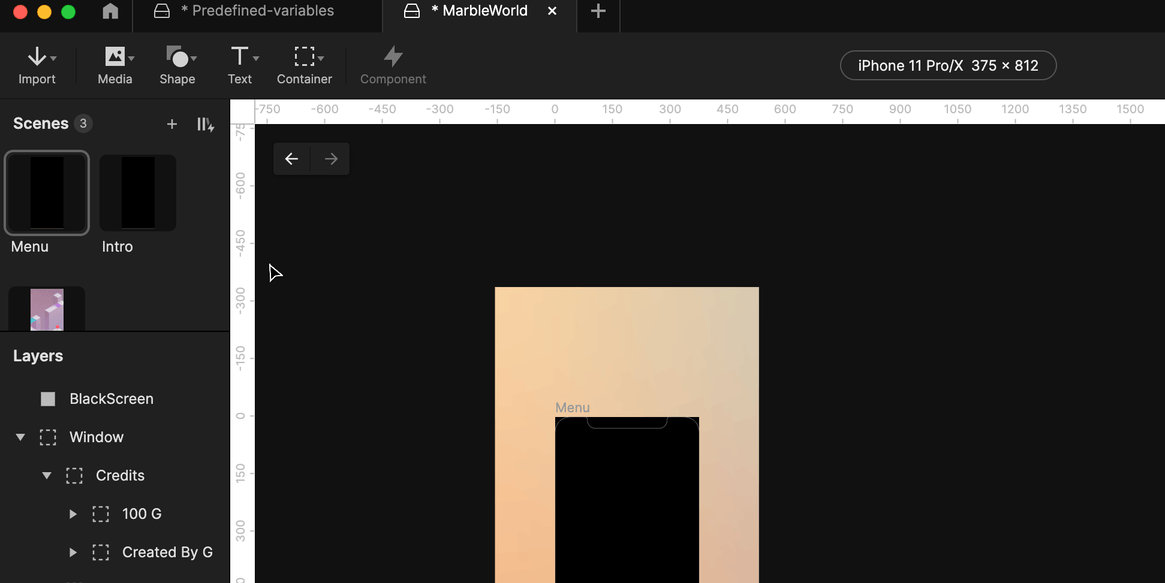This screenshot has height=583, width=1165.
Task: Click the scene arrangement icon beside the plus
Action: [205, 124]
